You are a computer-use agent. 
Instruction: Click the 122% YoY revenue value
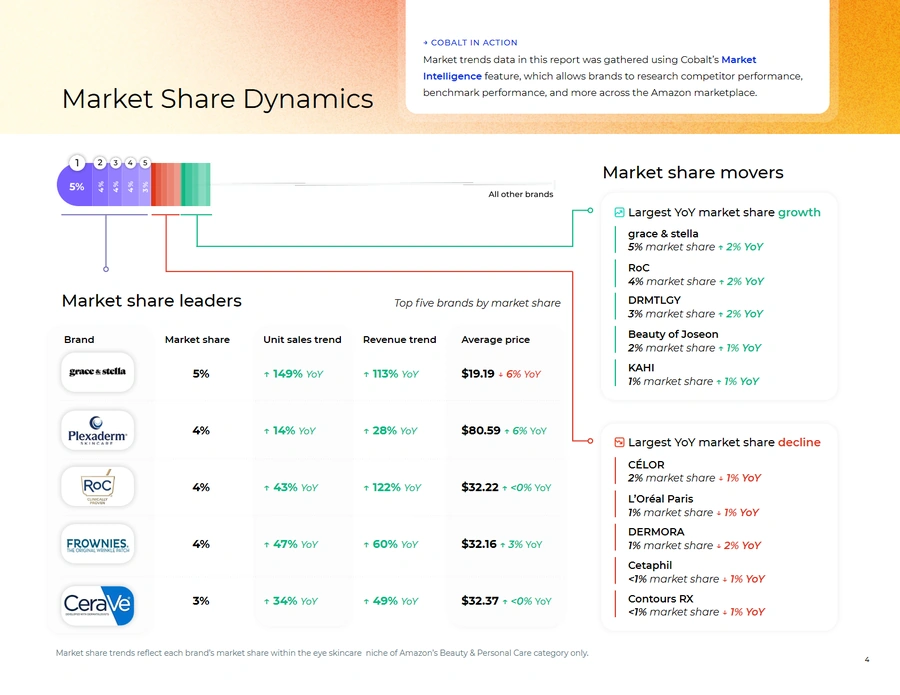tap(392, 488)
